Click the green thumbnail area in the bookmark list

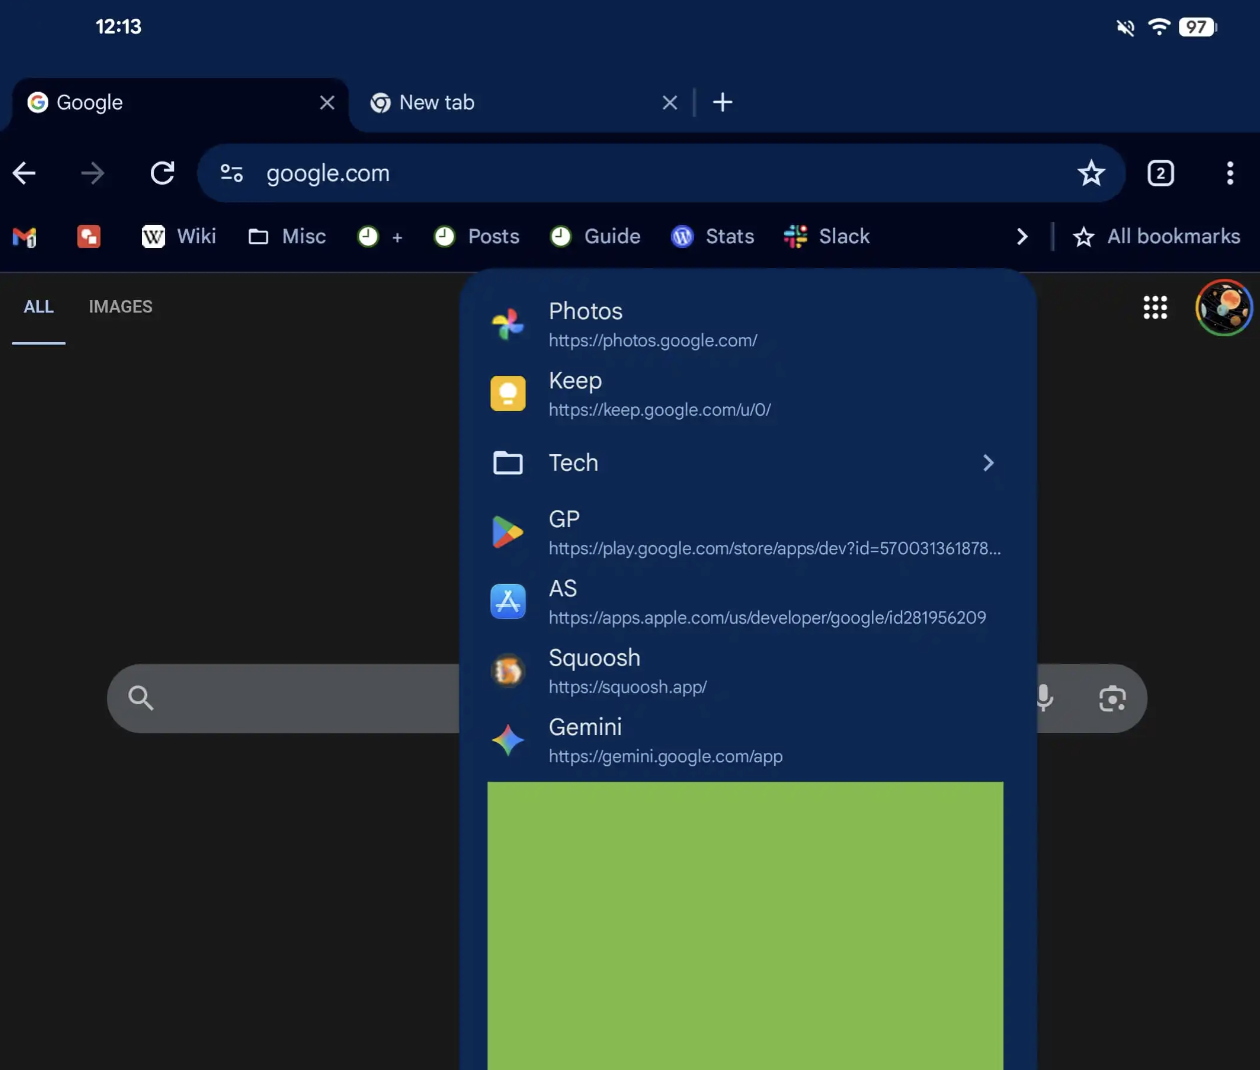(745, 926)
